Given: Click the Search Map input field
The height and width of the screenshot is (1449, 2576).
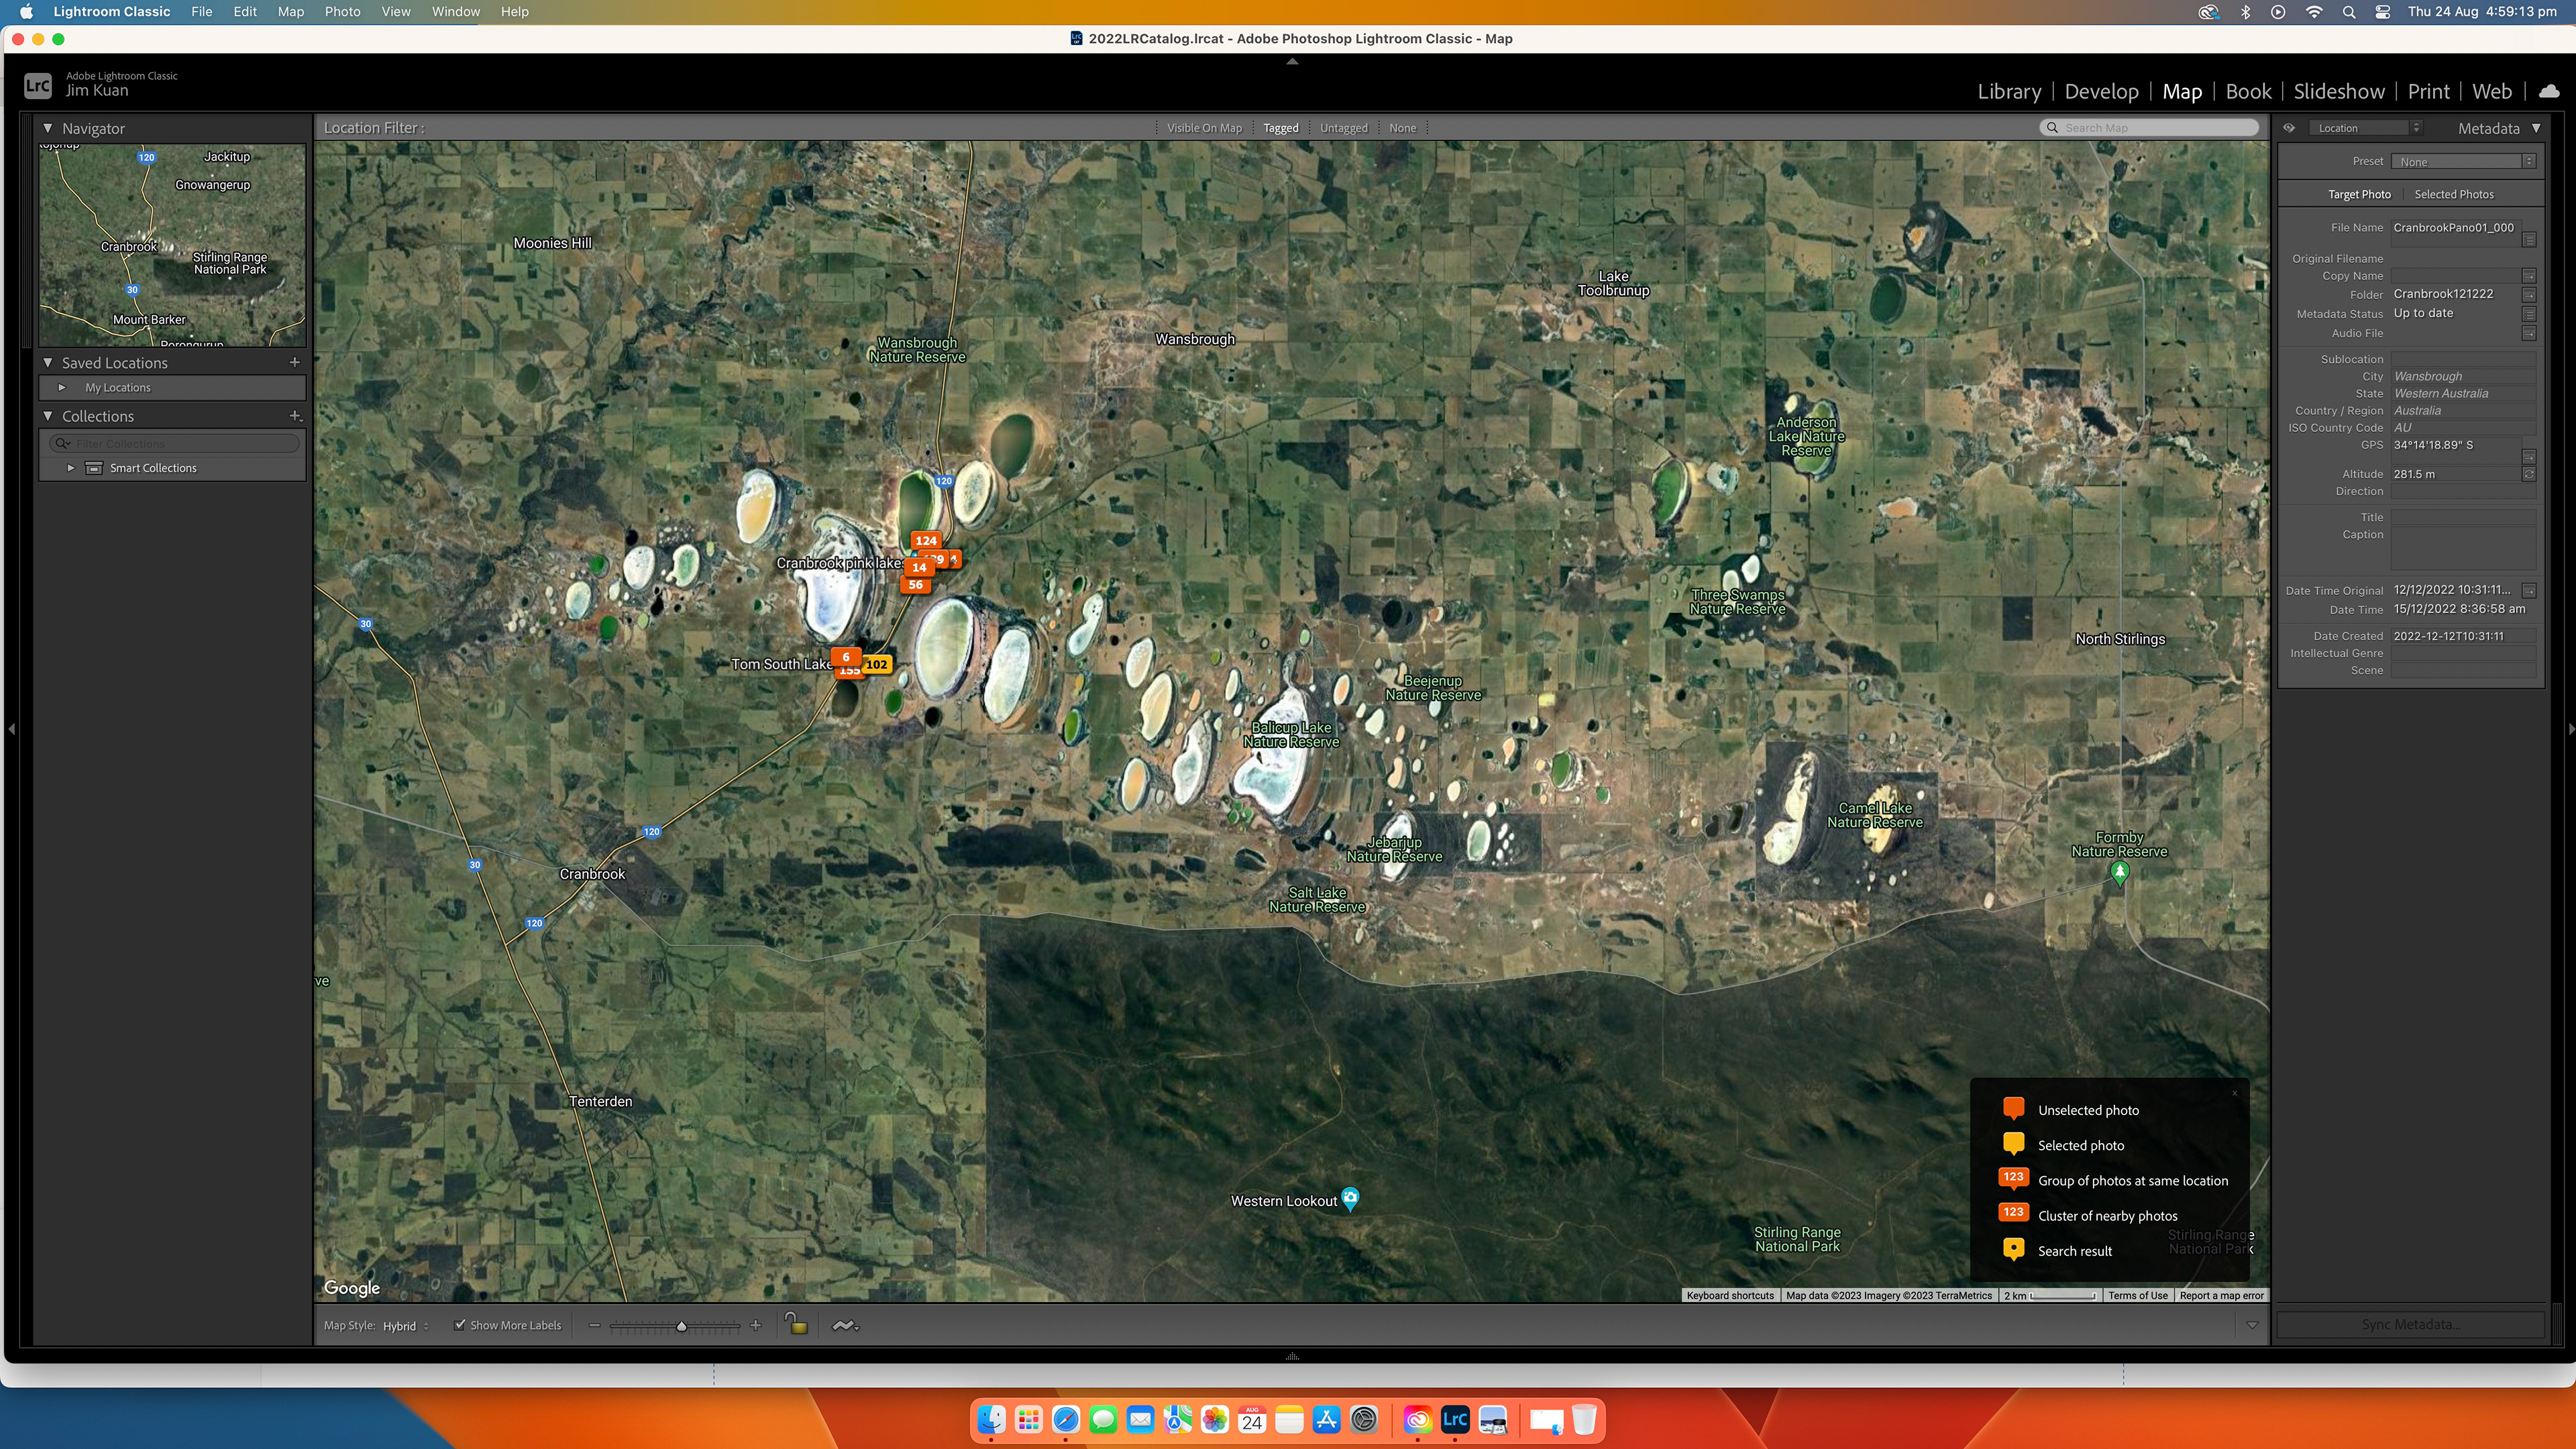Looking at the screenshot, I should pyautogui.click(x=2149, y=128).
